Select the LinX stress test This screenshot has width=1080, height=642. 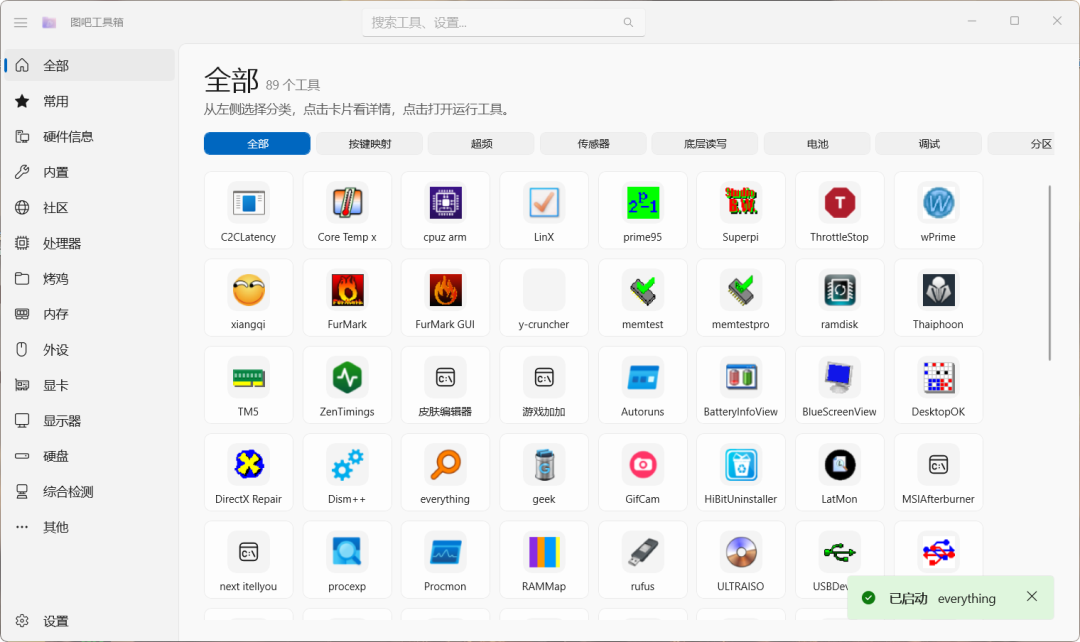pos(543,210)
